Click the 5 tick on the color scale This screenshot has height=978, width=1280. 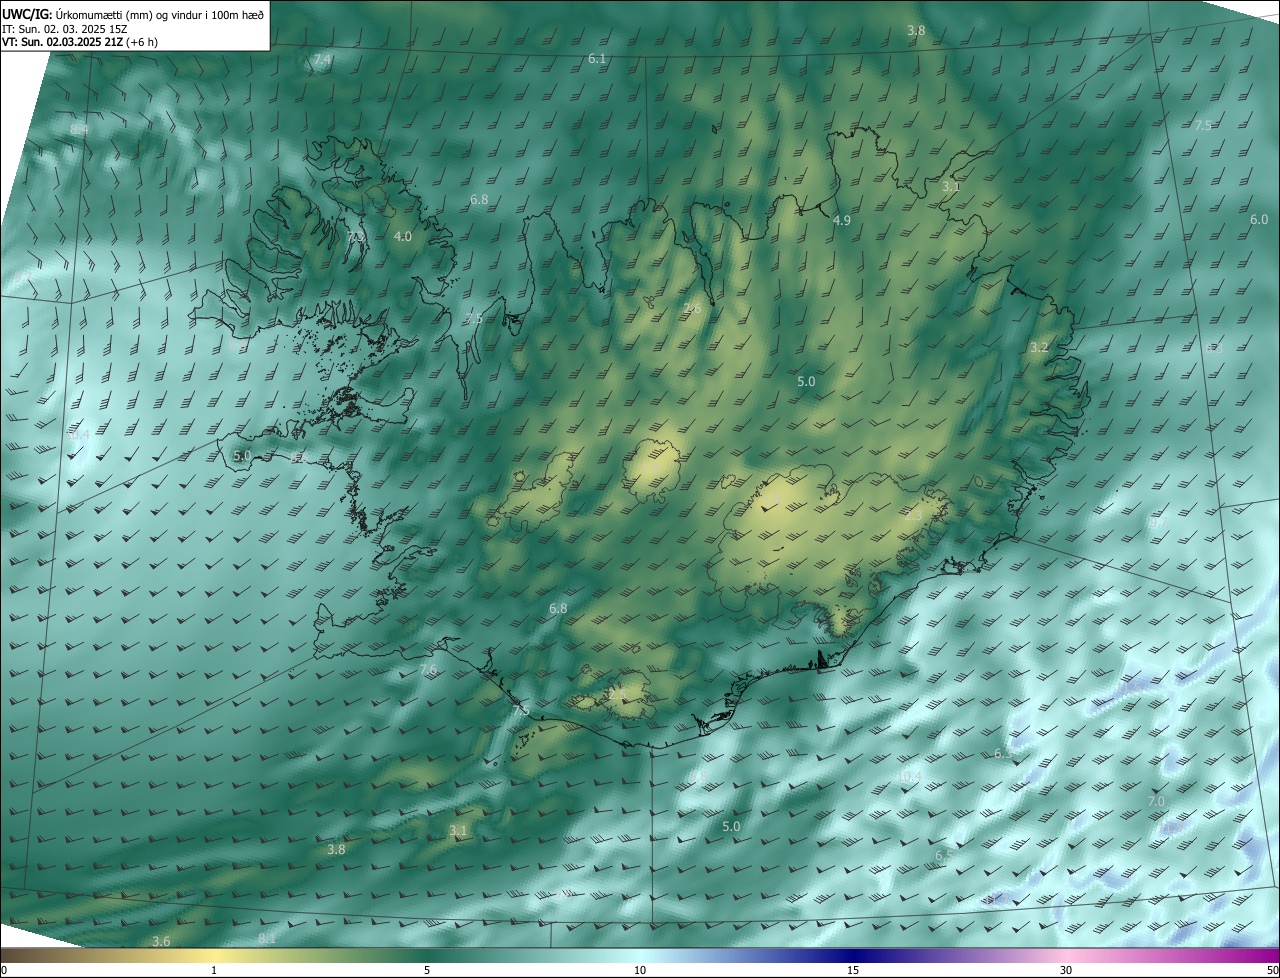pyautogui.click(x=427, y=971)
